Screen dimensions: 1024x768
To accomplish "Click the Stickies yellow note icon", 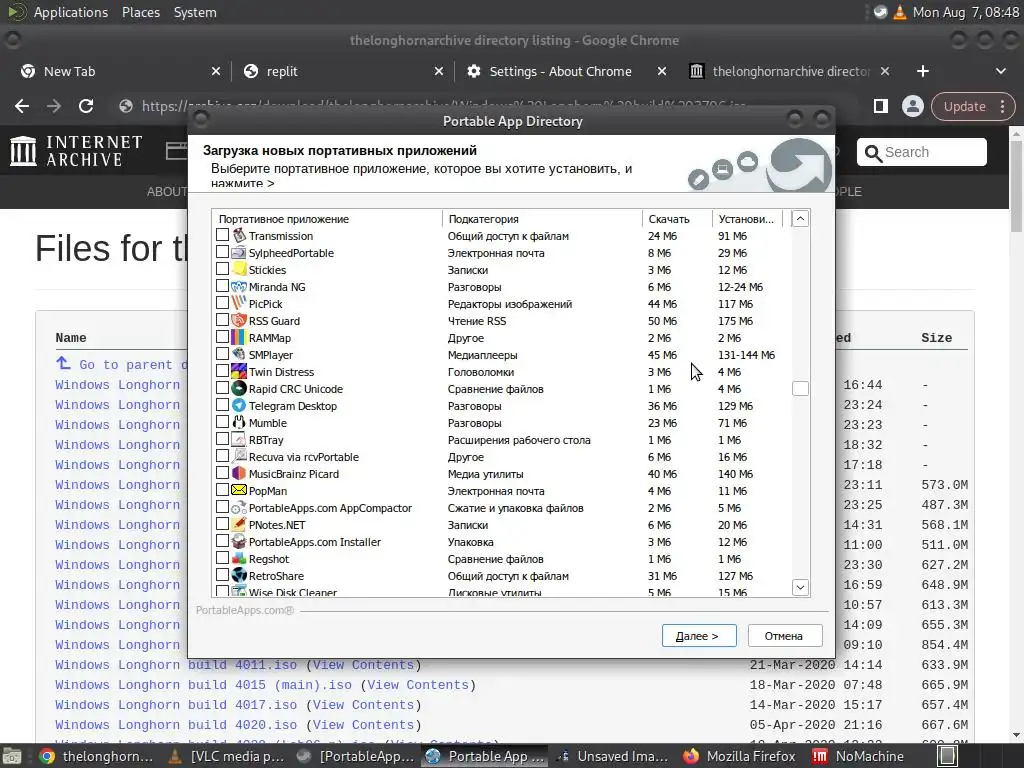I will pos(239,270).
